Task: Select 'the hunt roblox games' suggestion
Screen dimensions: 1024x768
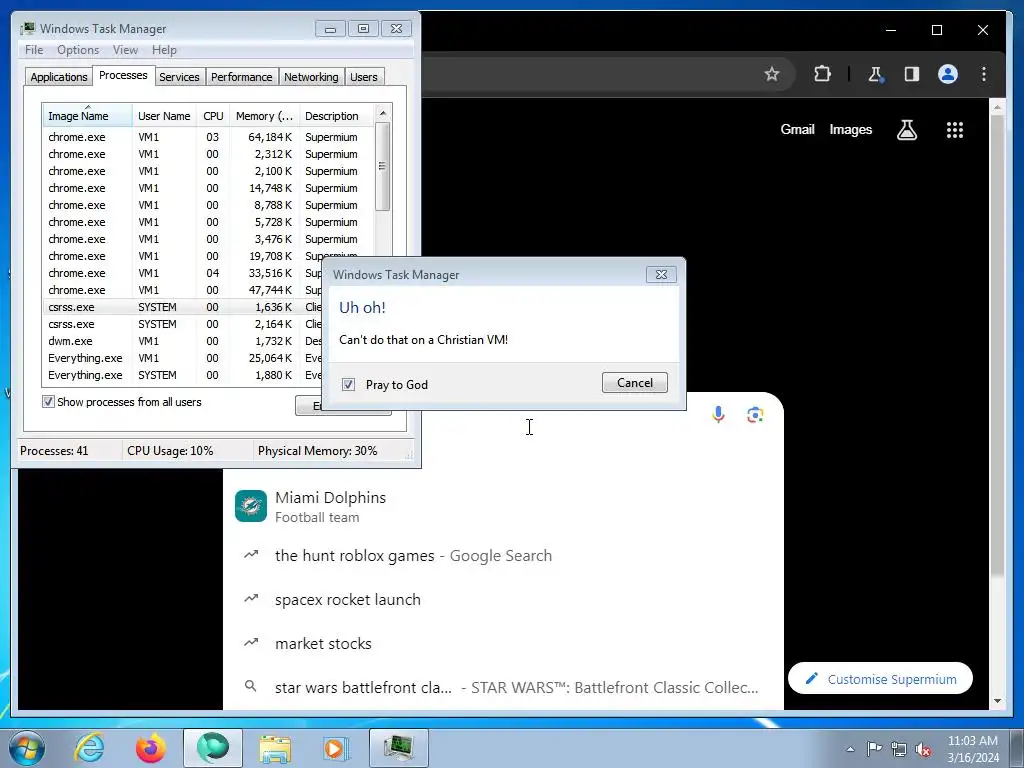Action: (503, 556)
